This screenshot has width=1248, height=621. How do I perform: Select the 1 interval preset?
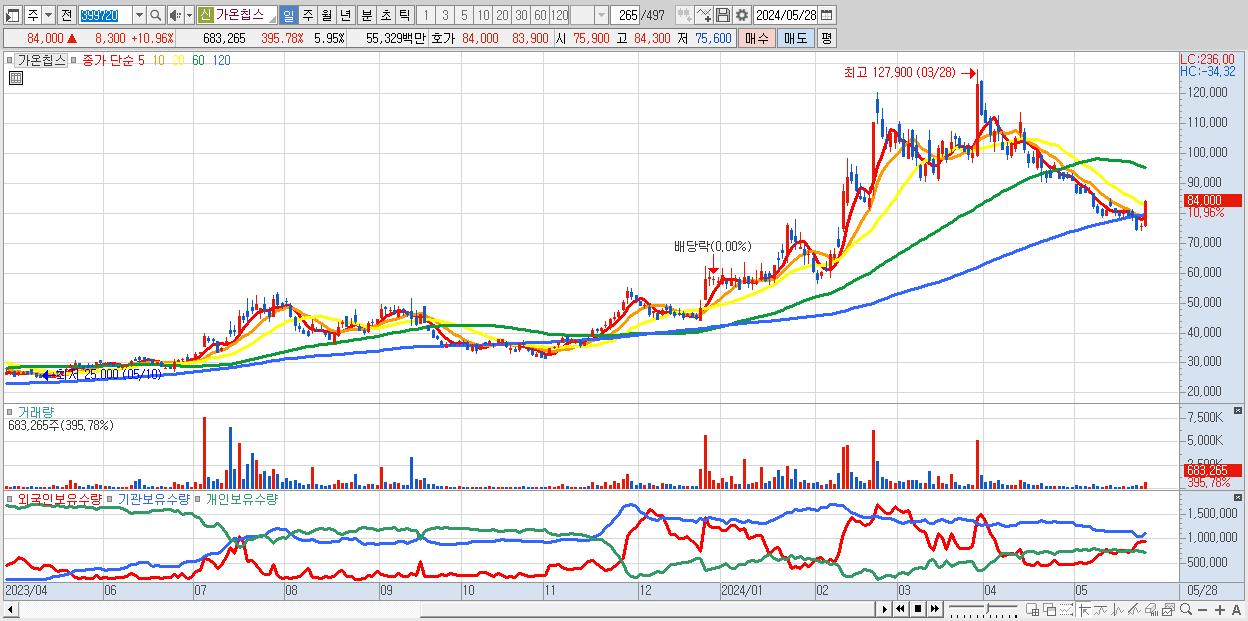tap(425, 15)
